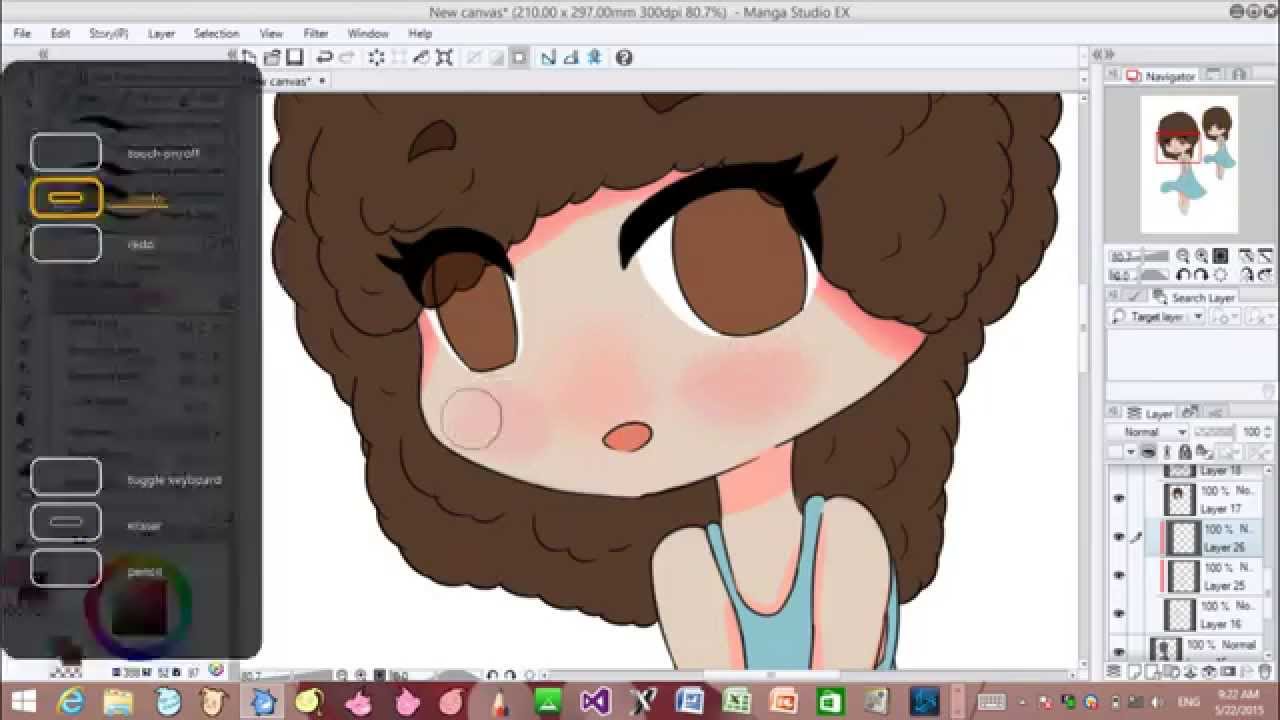Screen dimensions: 1280x720
Task: Open Excel from the taskbar
Action: pyautogui.click(x=737, y=702)
